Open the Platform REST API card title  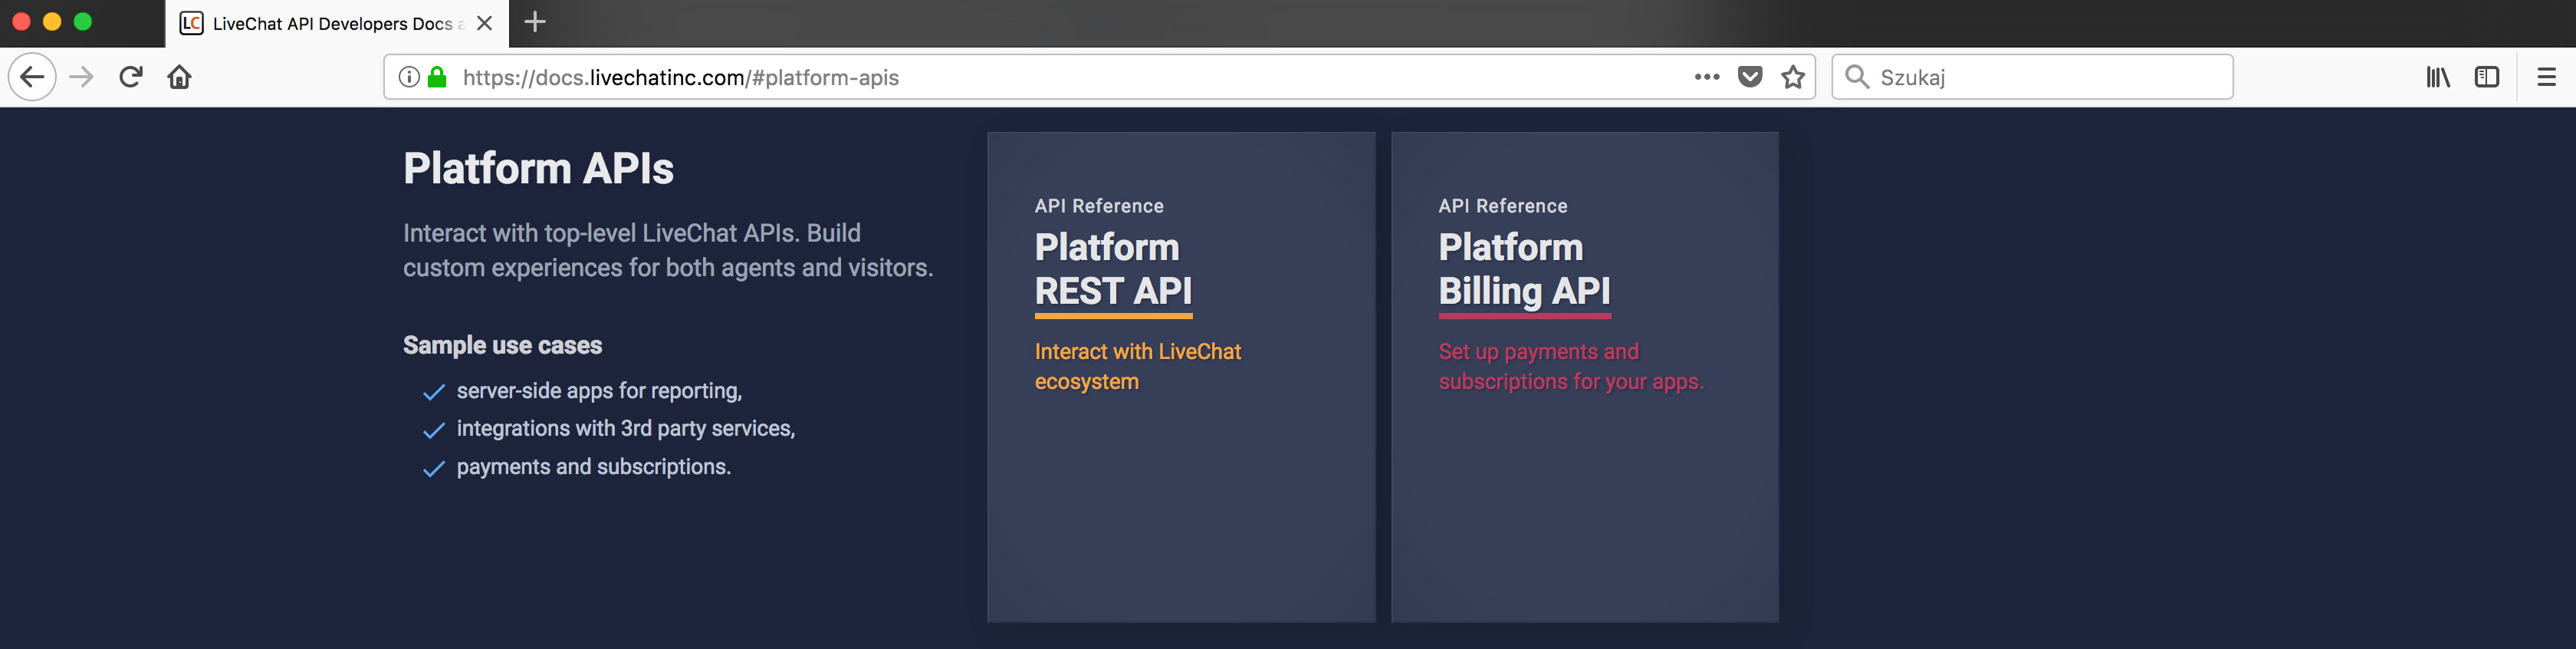(x=1113, y=269)
